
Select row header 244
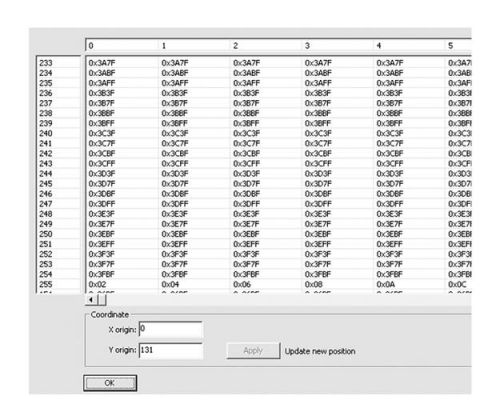[58, 174]
